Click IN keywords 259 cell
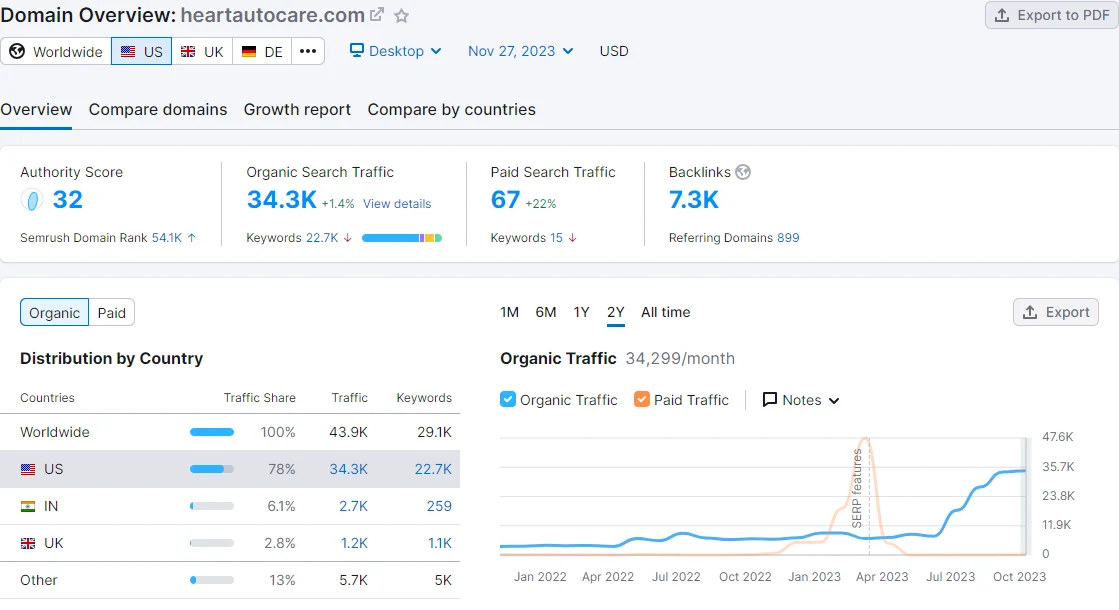This screenshot has width=1119, height=610. pos(439,507)
